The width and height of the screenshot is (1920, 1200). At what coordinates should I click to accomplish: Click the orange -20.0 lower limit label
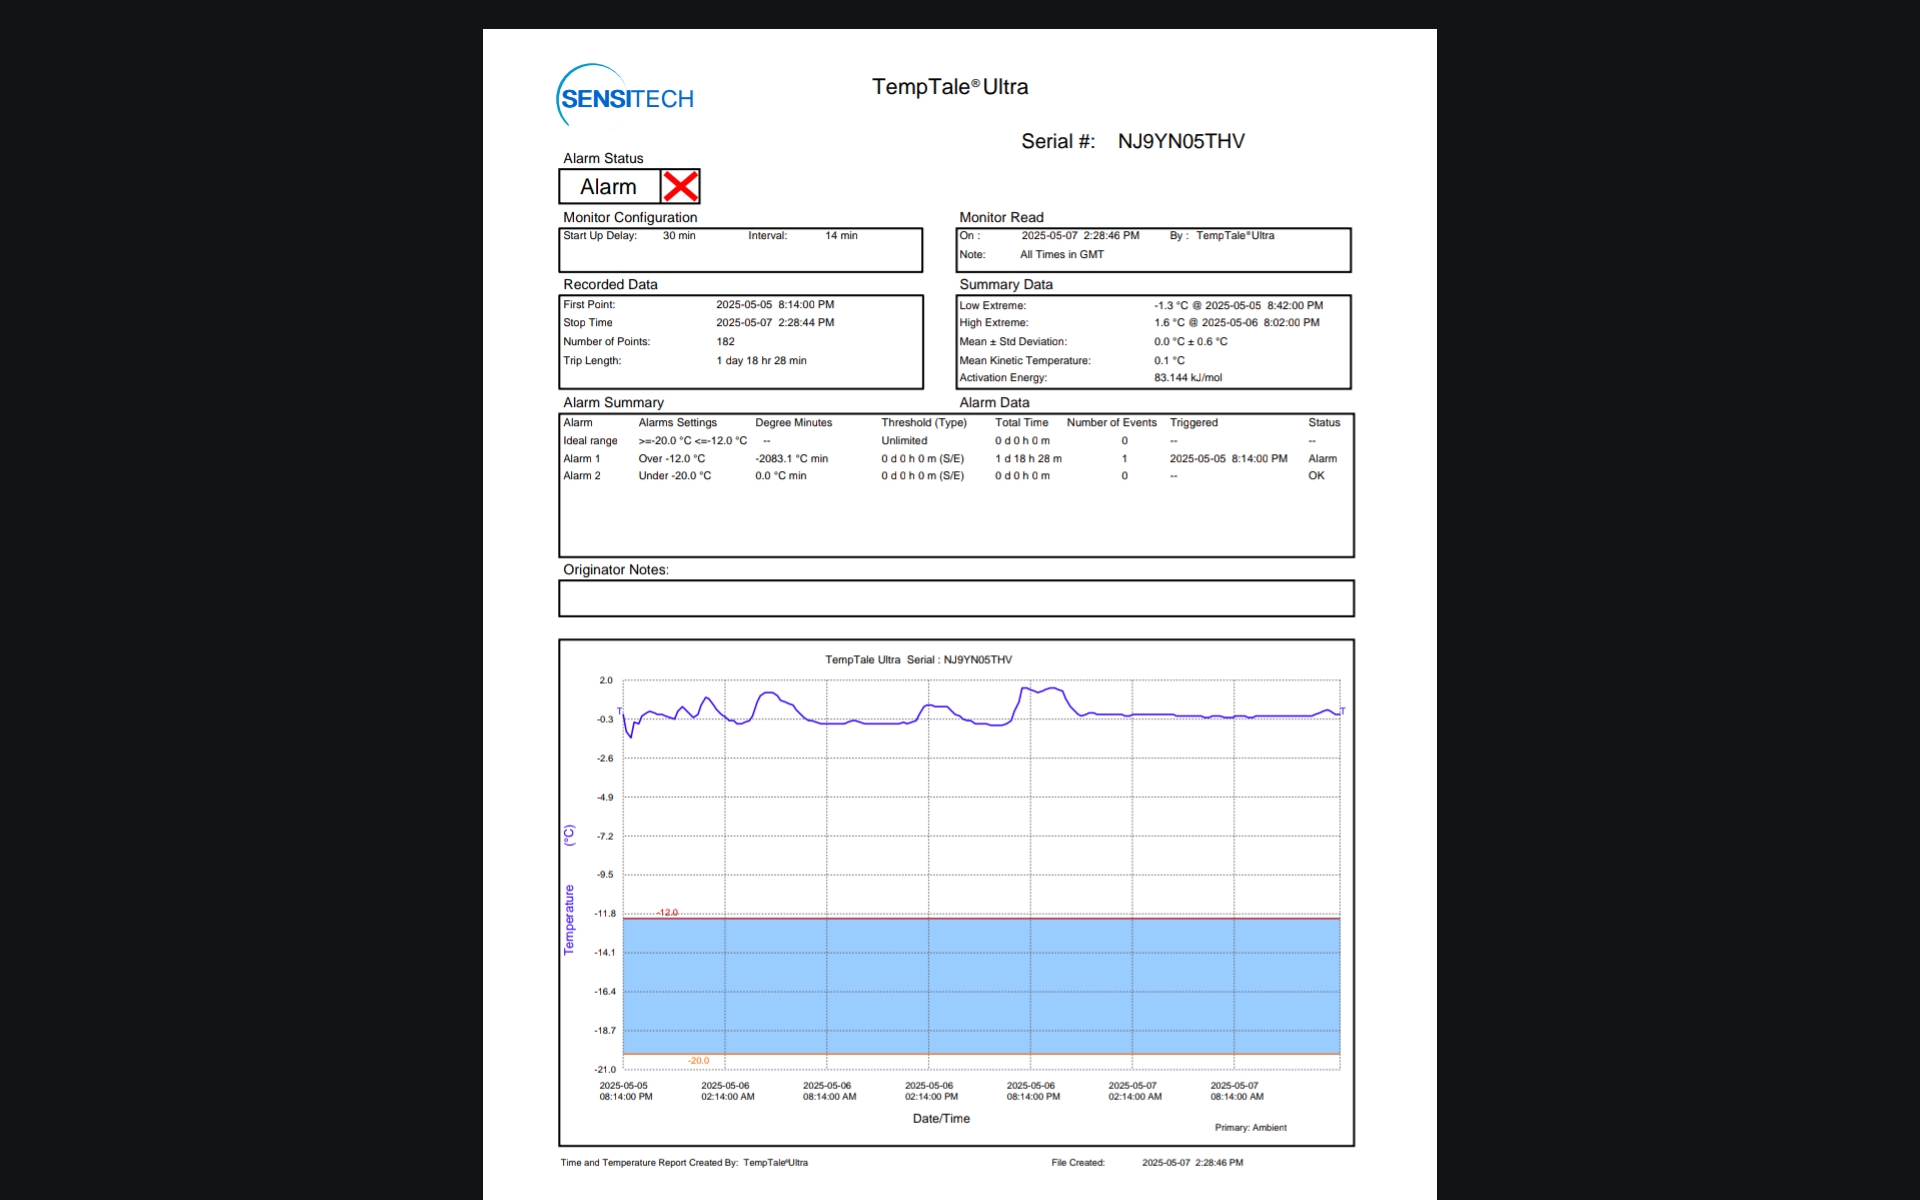tap(698, 1061)
